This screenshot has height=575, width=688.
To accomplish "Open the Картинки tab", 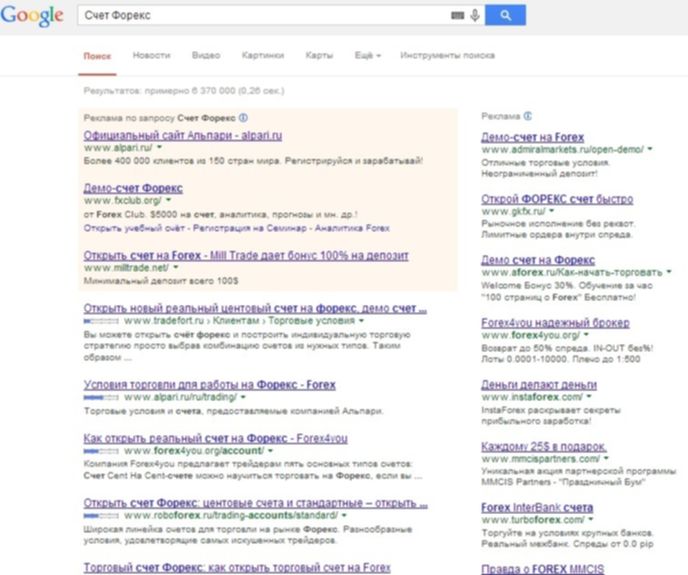I will (x=263, y=56).
